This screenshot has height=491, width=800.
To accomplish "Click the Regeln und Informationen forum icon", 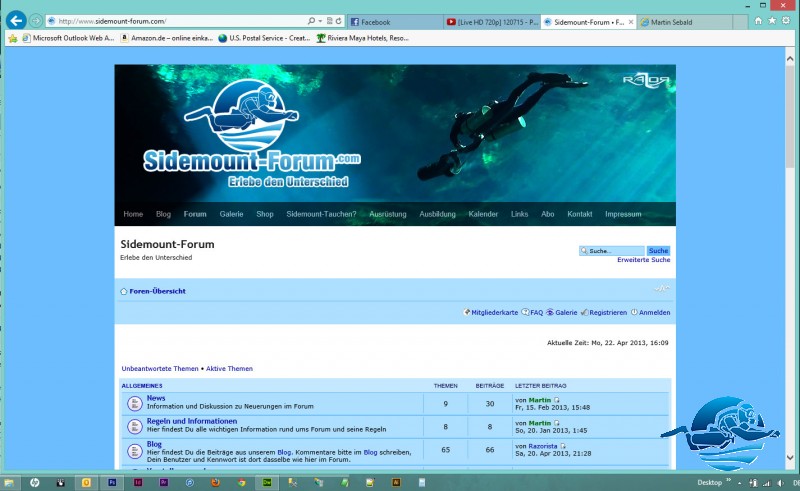I will pos(135,427).
